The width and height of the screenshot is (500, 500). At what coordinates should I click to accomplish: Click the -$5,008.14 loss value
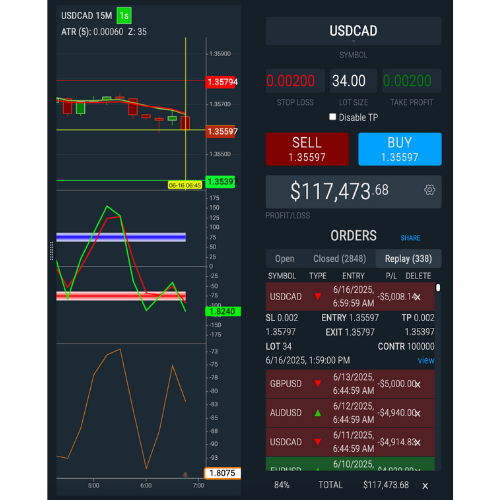point(396,297)
